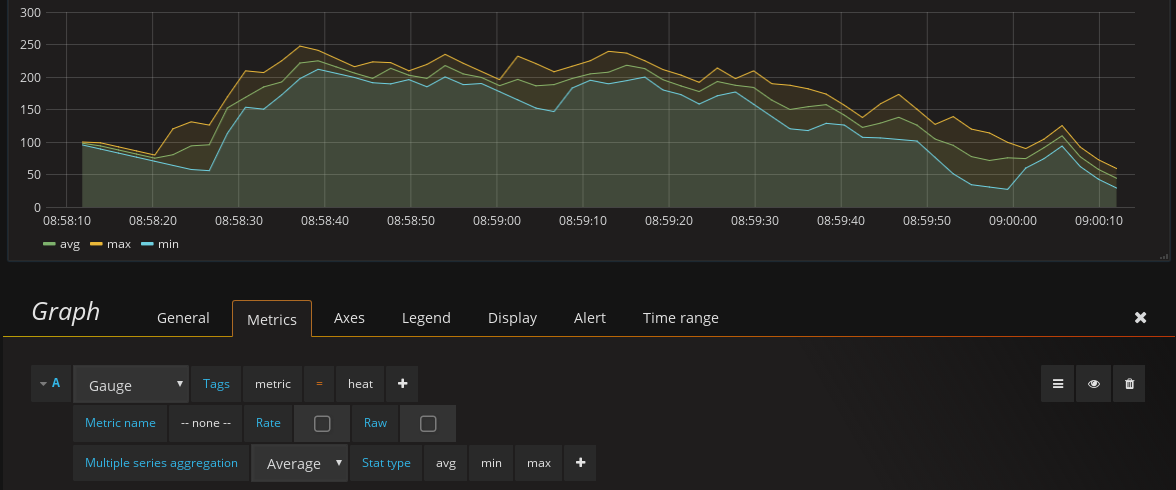This screenshot has height=490, width=1176.
Task: Click the '=' tag operator
Action: [x=319, y=383]
